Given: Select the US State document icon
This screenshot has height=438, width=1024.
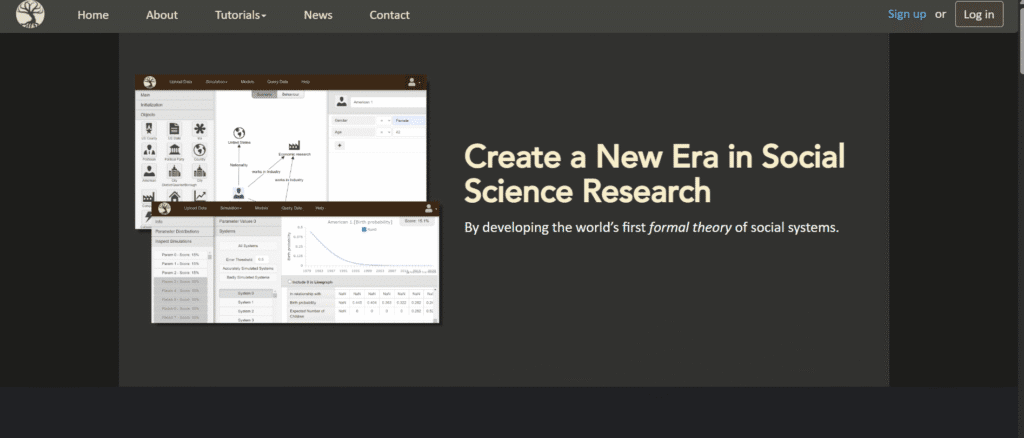Looking at the screenshot, I should click(174, 130).
